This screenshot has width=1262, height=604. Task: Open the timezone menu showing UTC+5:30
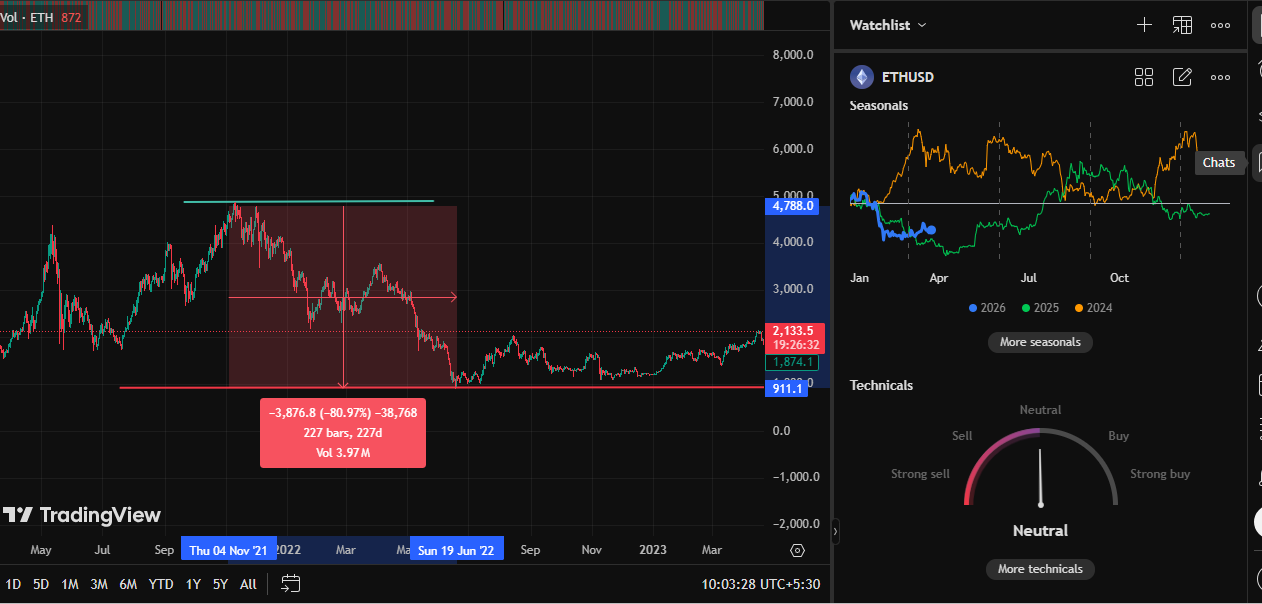pos(761,583)
